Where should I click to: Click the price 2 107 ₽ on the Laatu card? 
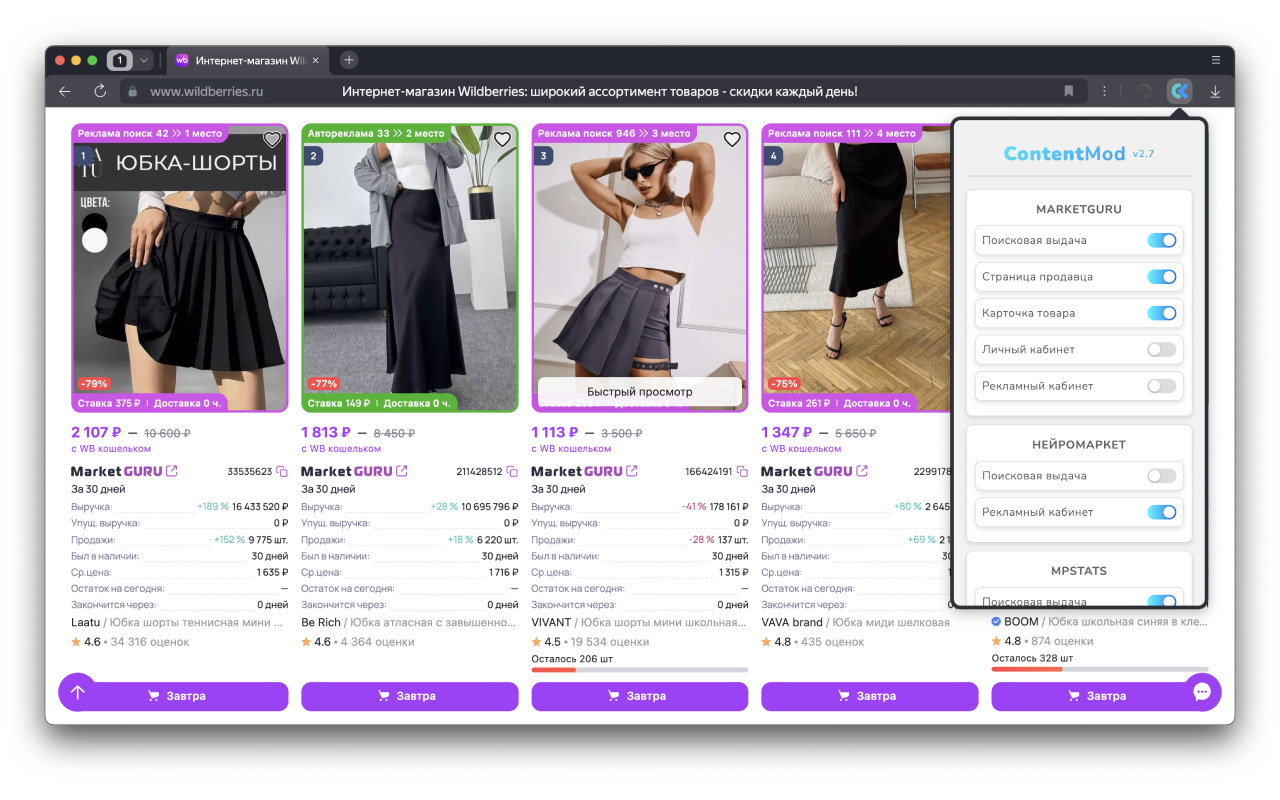pos(96,432)
